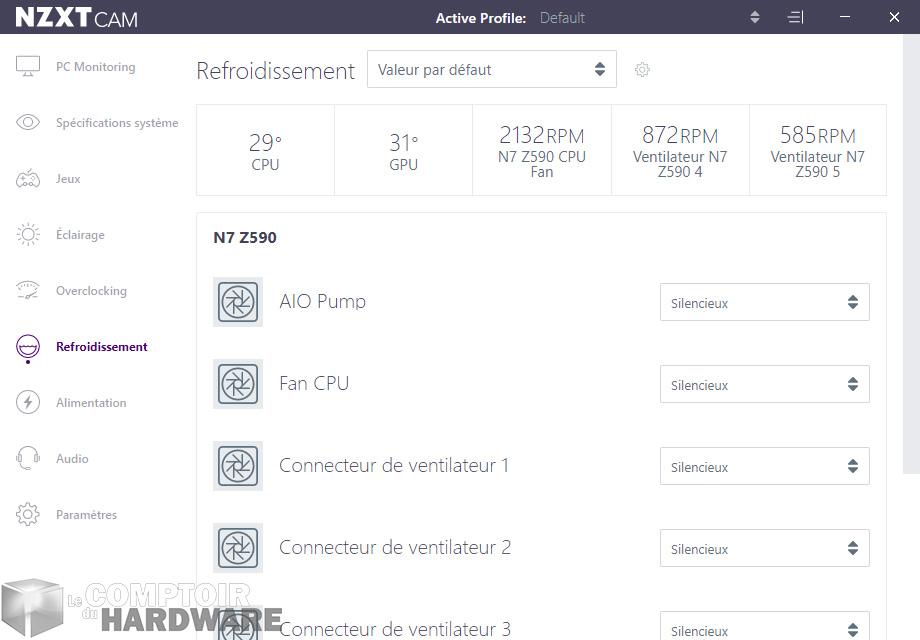Image resolution: width=920 pixels, height=640 pixels.
Task: Open the Alimentation power icon
Action: [28, 403]
